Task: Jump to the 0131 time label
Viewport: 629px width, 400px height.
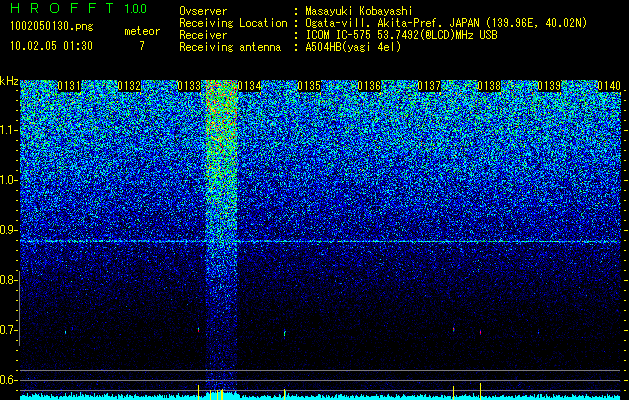Action: 69,86
